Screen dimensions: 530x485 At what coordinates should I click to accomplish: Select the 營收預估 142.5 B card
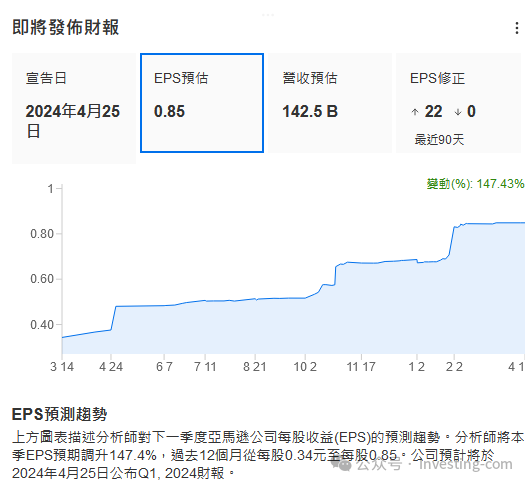(x=330, y=103)
